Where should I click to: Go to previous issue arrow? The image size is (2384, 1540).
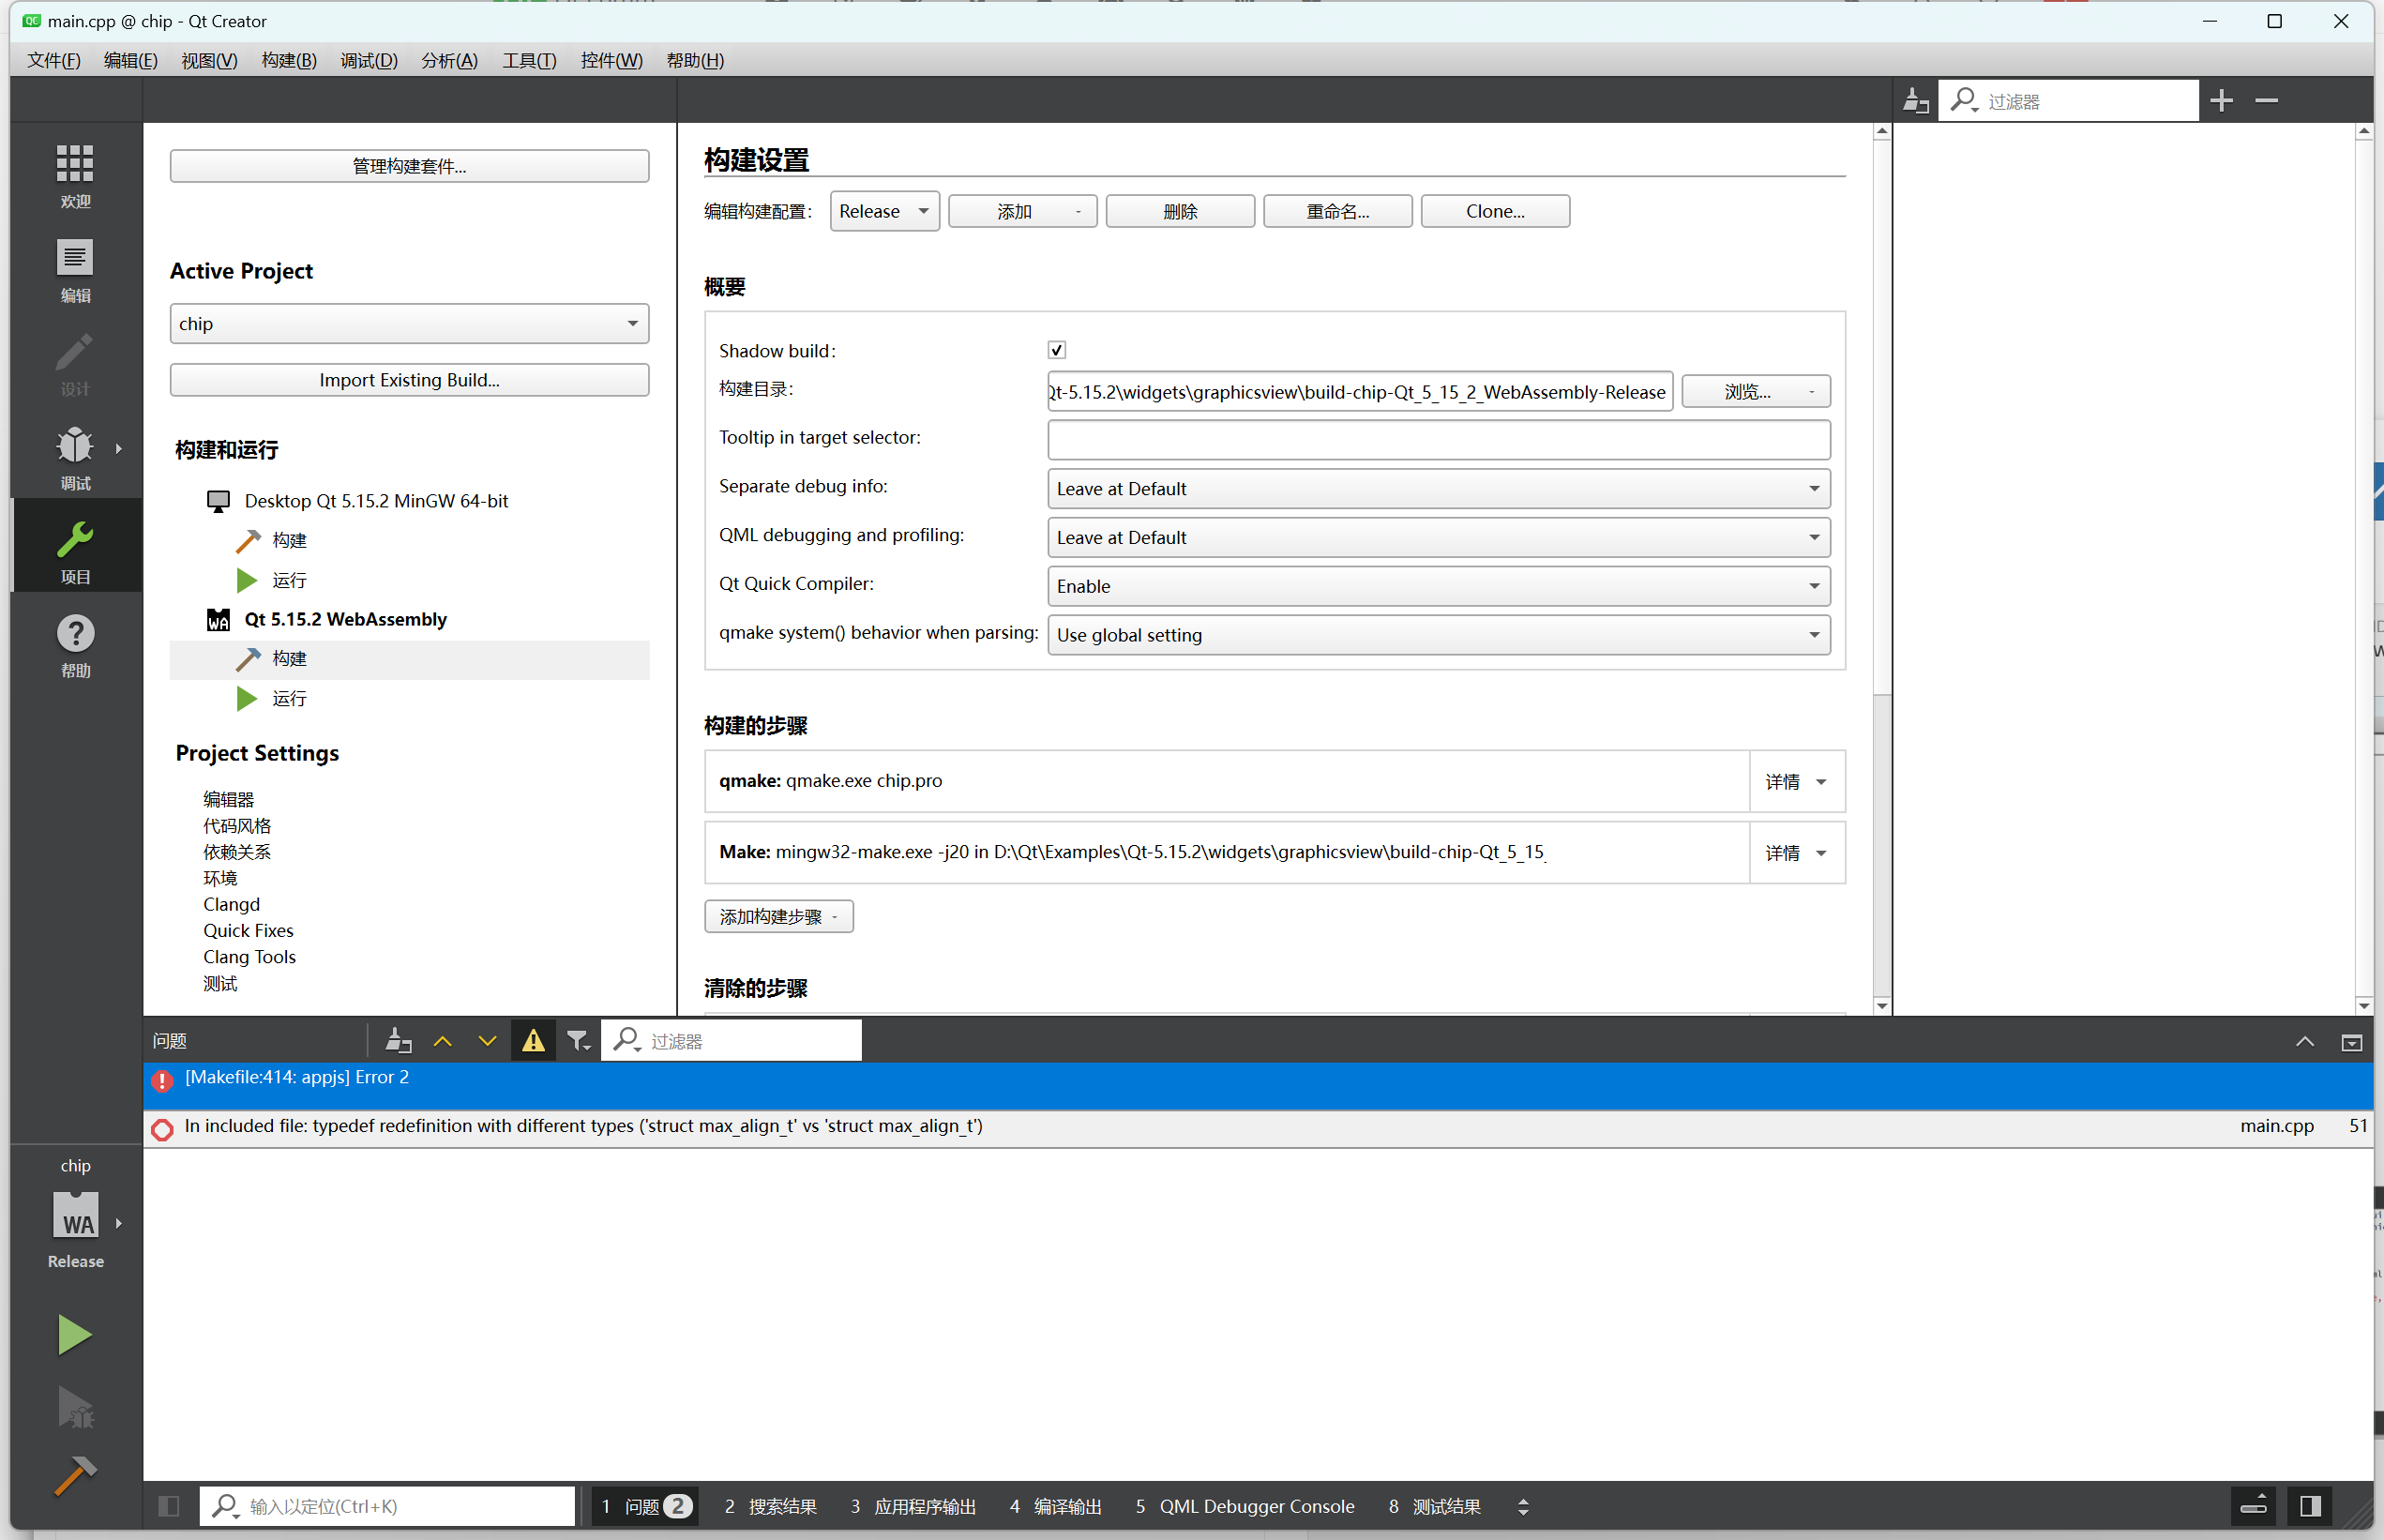point(443,1041)
